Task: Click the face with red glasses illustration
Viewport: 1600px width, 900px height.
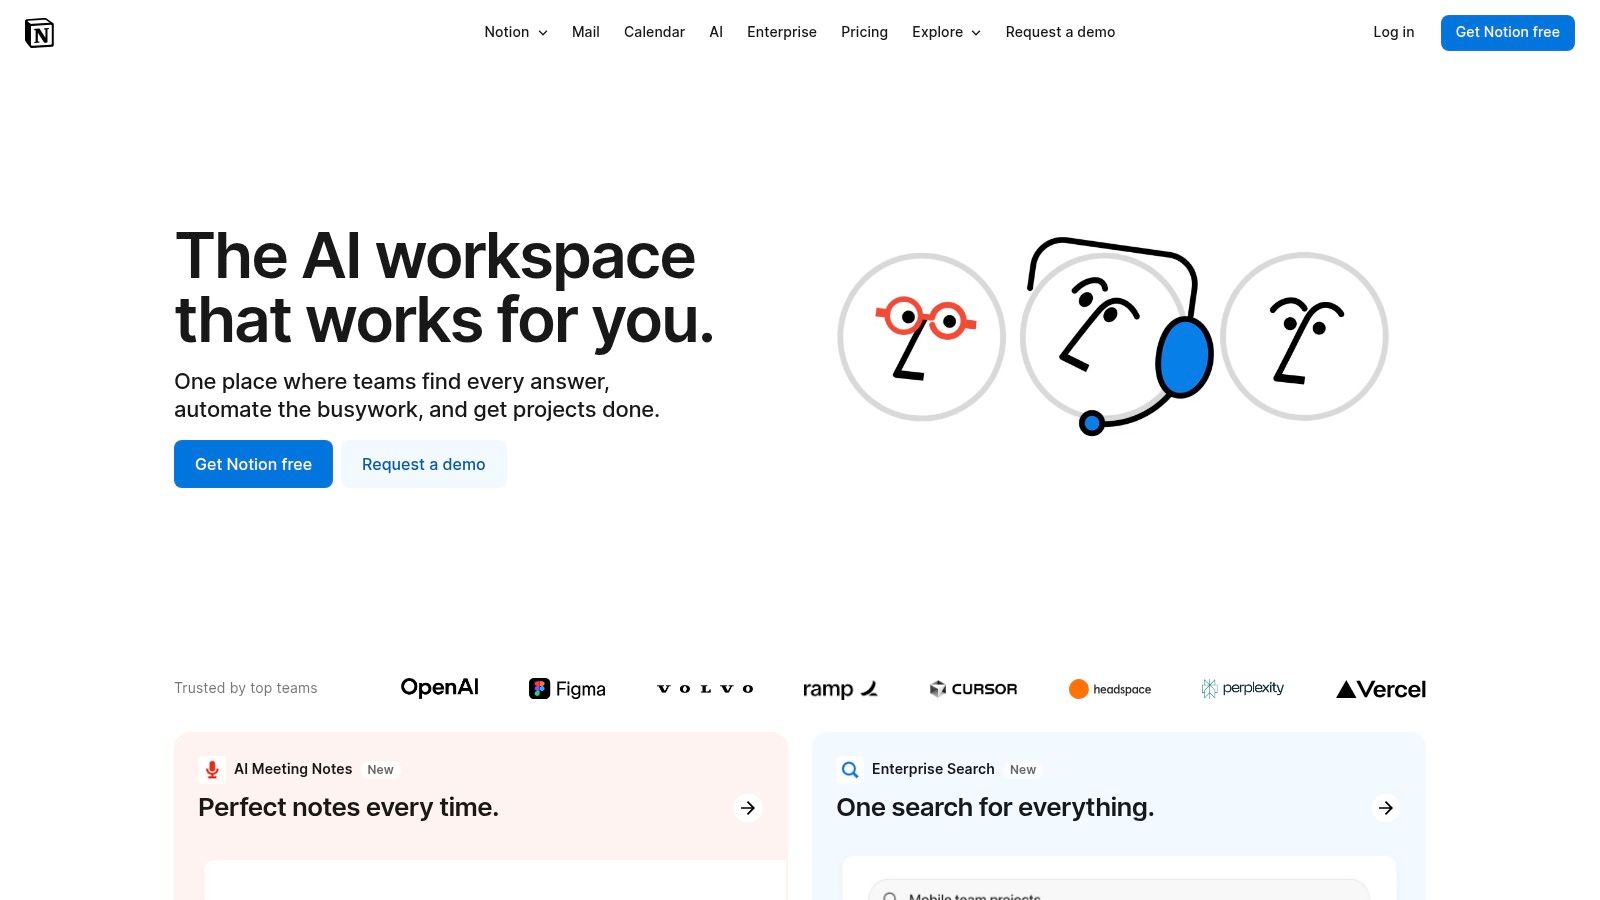Action: coord(921,337)
